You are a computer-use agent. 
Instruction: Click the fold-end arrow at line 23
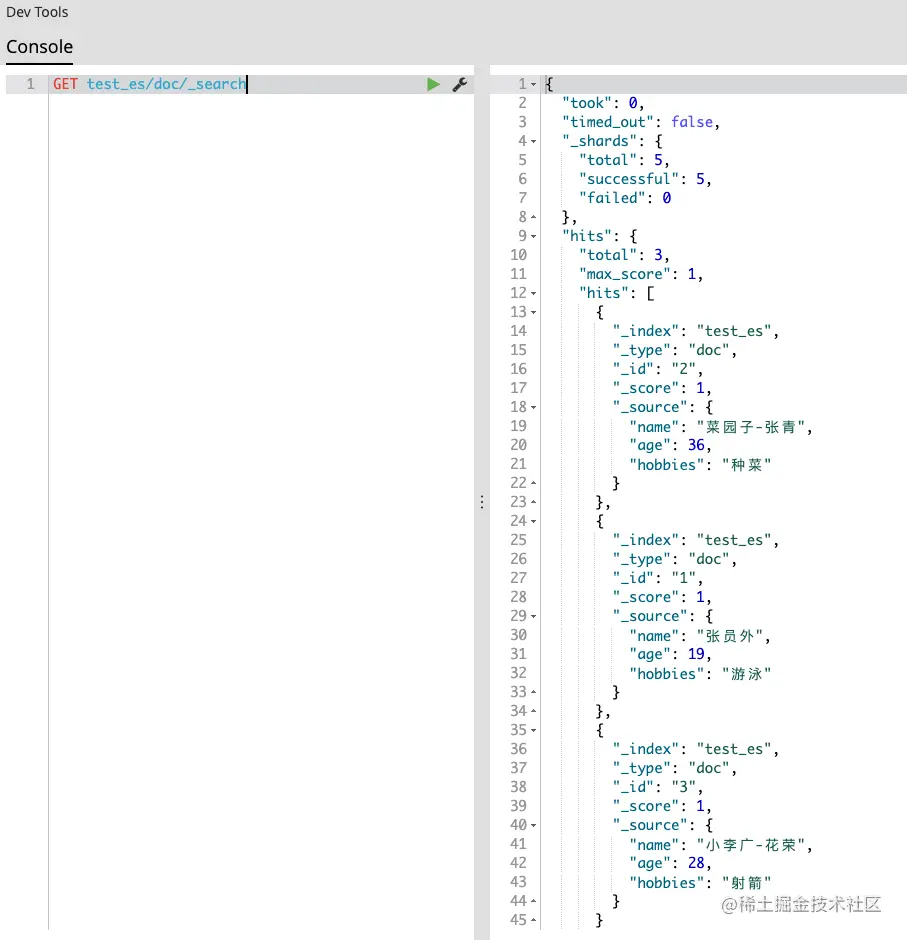point(534,502)
